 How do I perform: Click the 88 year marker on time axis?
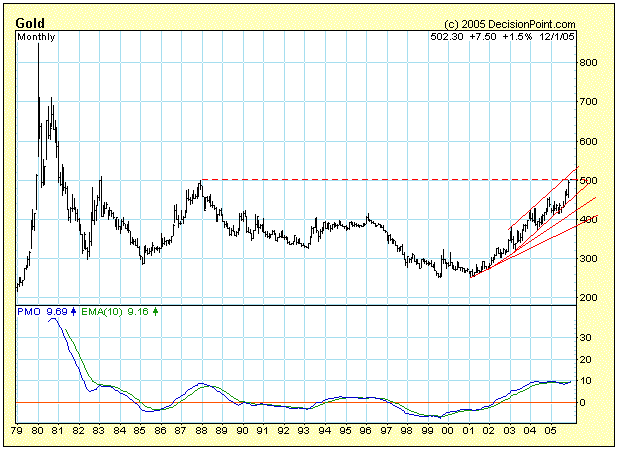pos(201,430)
